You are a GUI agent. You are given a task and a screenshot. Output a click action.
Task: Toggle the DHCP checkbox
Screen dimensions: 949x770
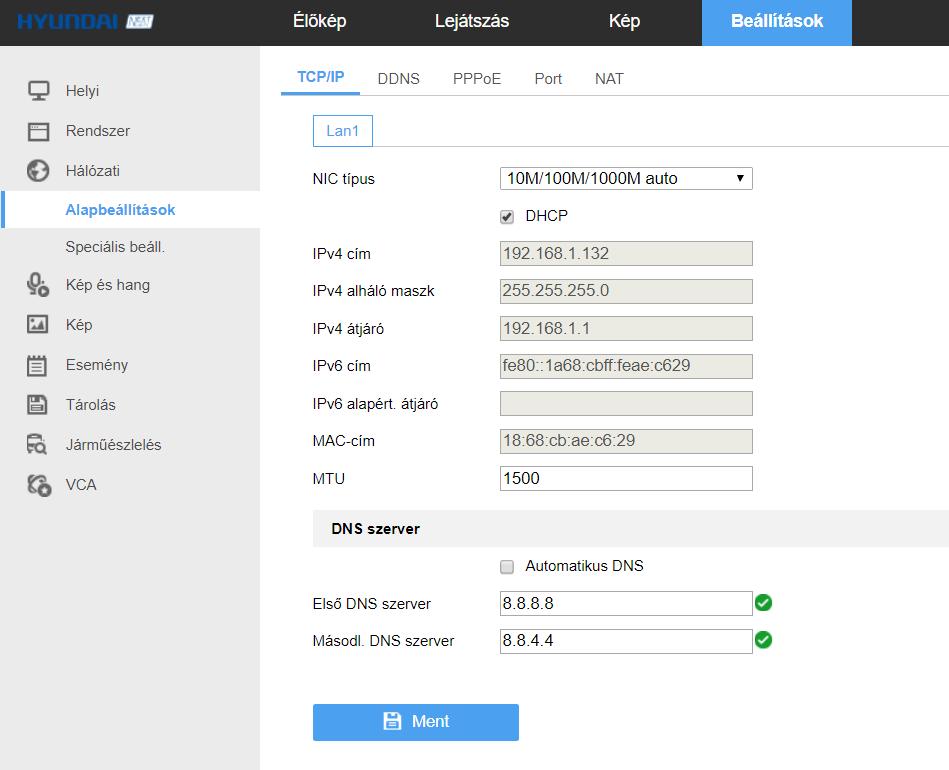[x=507, y=217]
